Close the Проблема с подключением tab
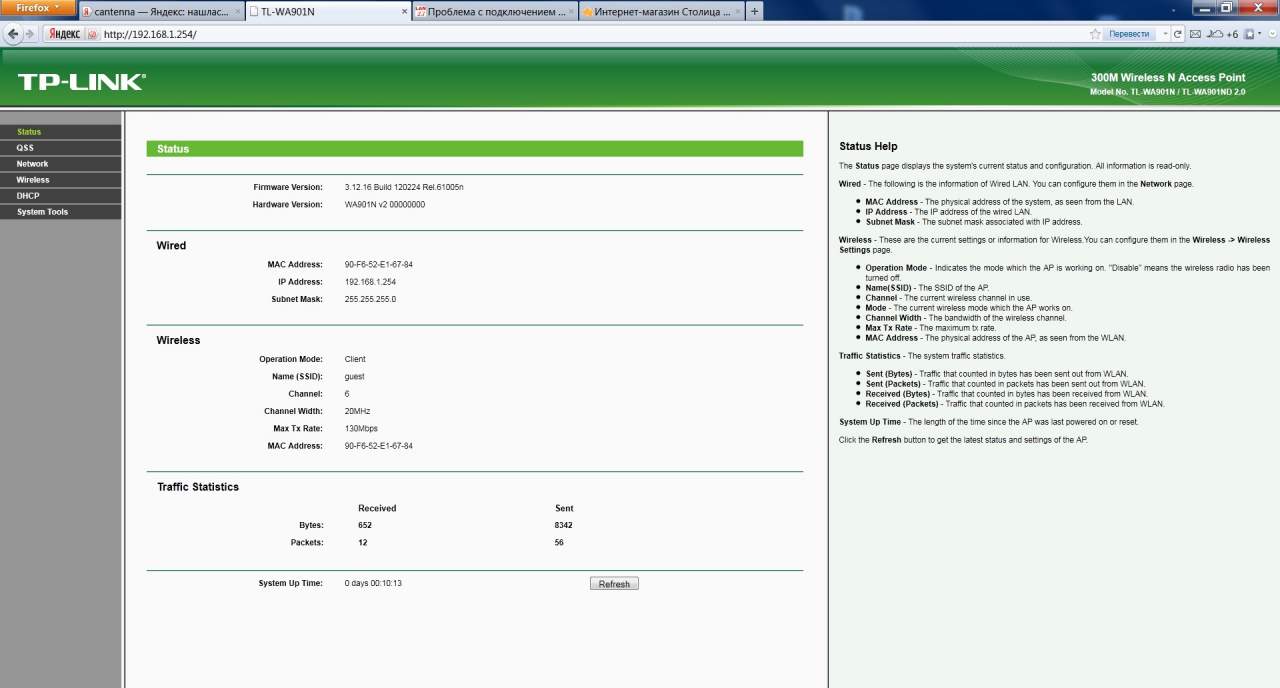1280x688 pixels. (570, 11)
